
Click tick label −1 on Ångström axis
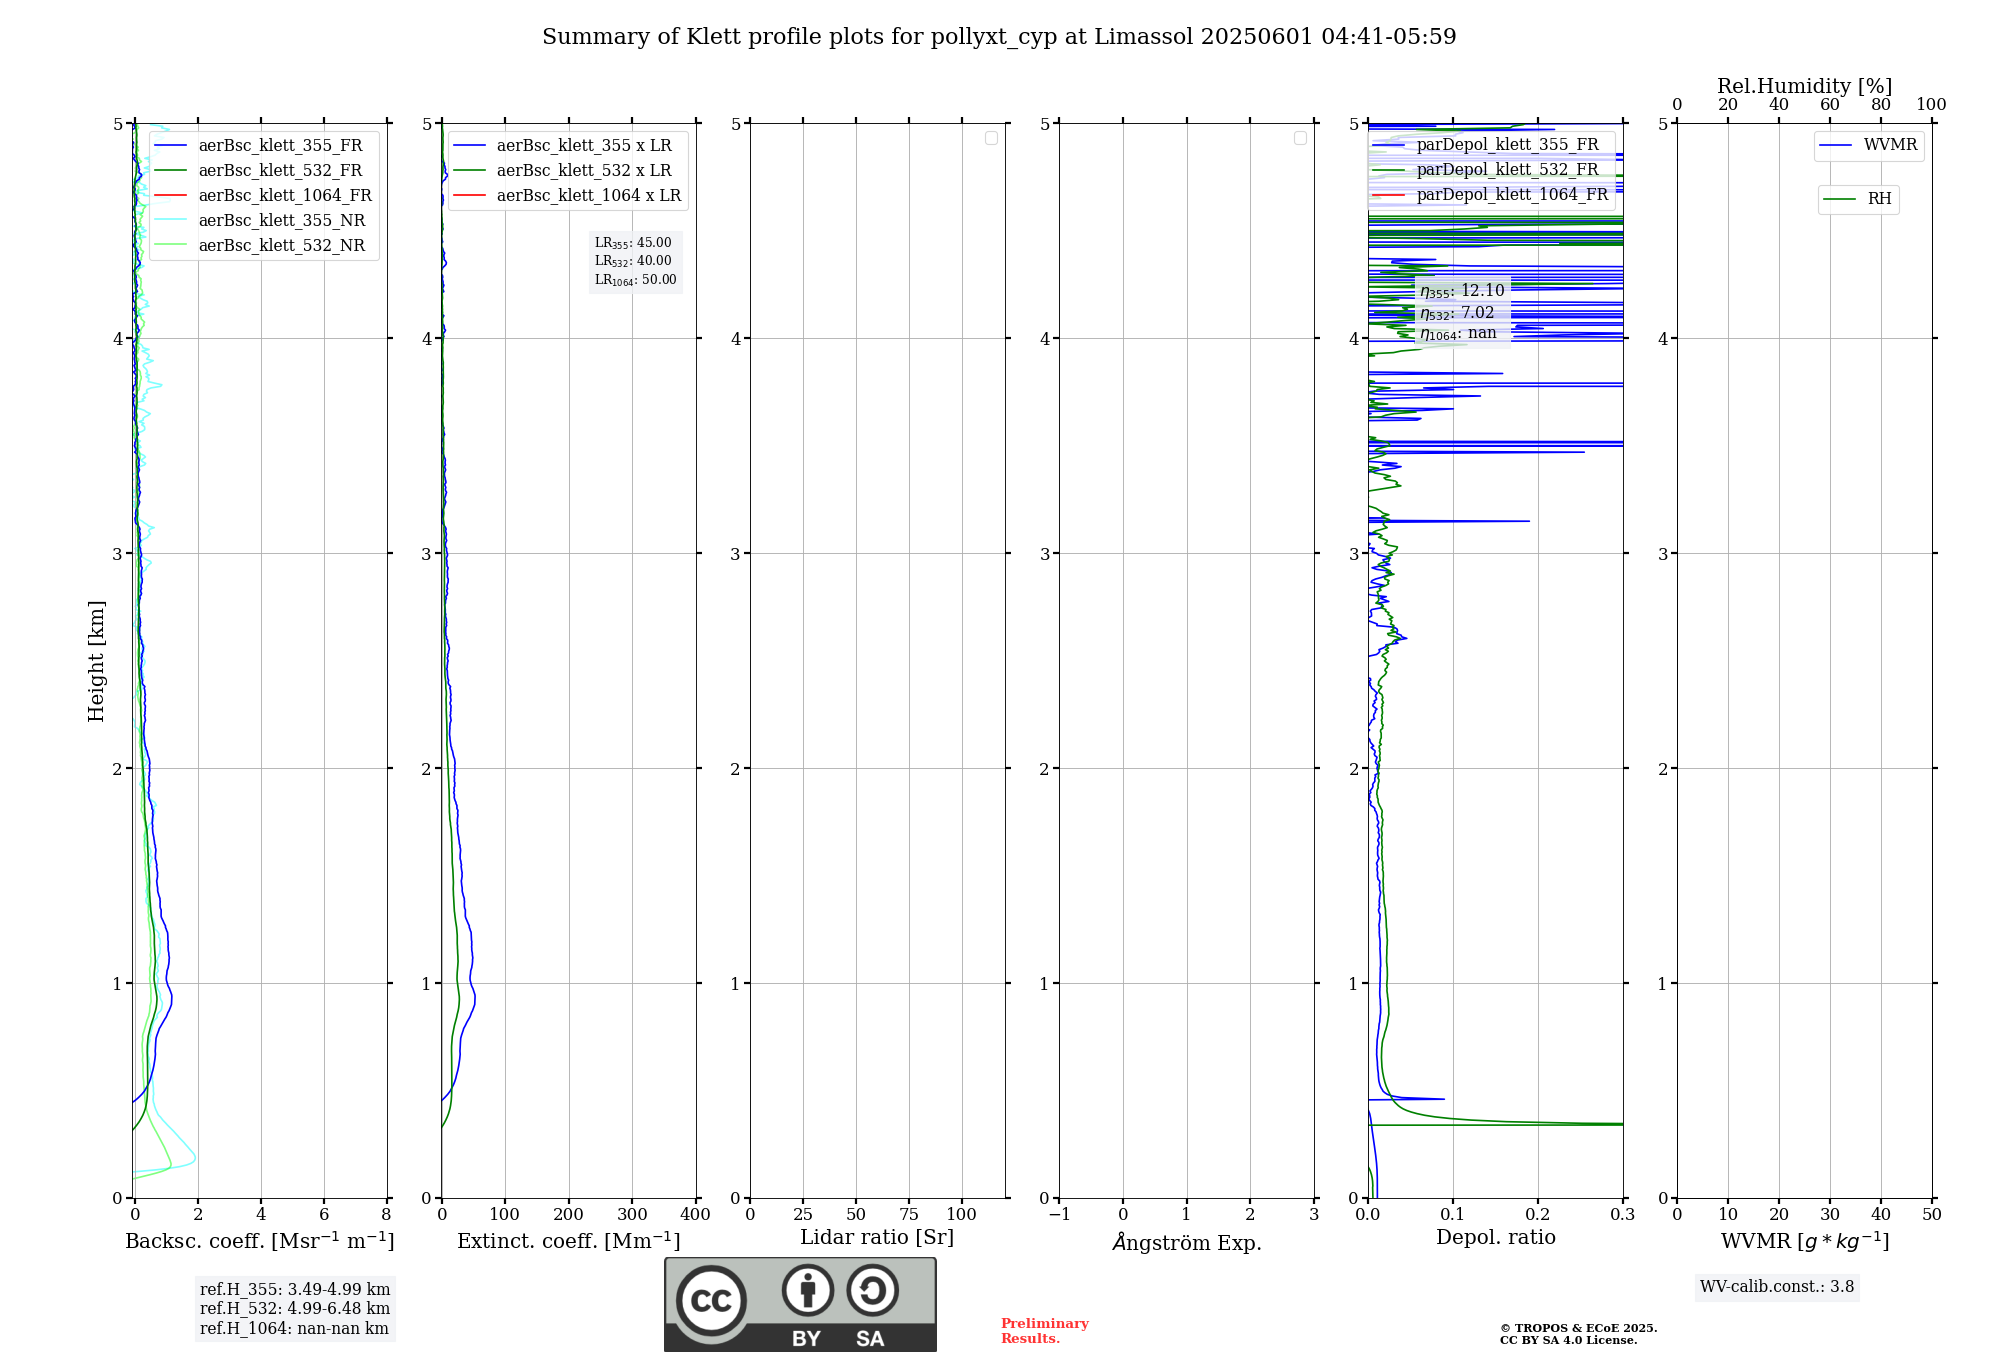click(x=1059, y=1215)
